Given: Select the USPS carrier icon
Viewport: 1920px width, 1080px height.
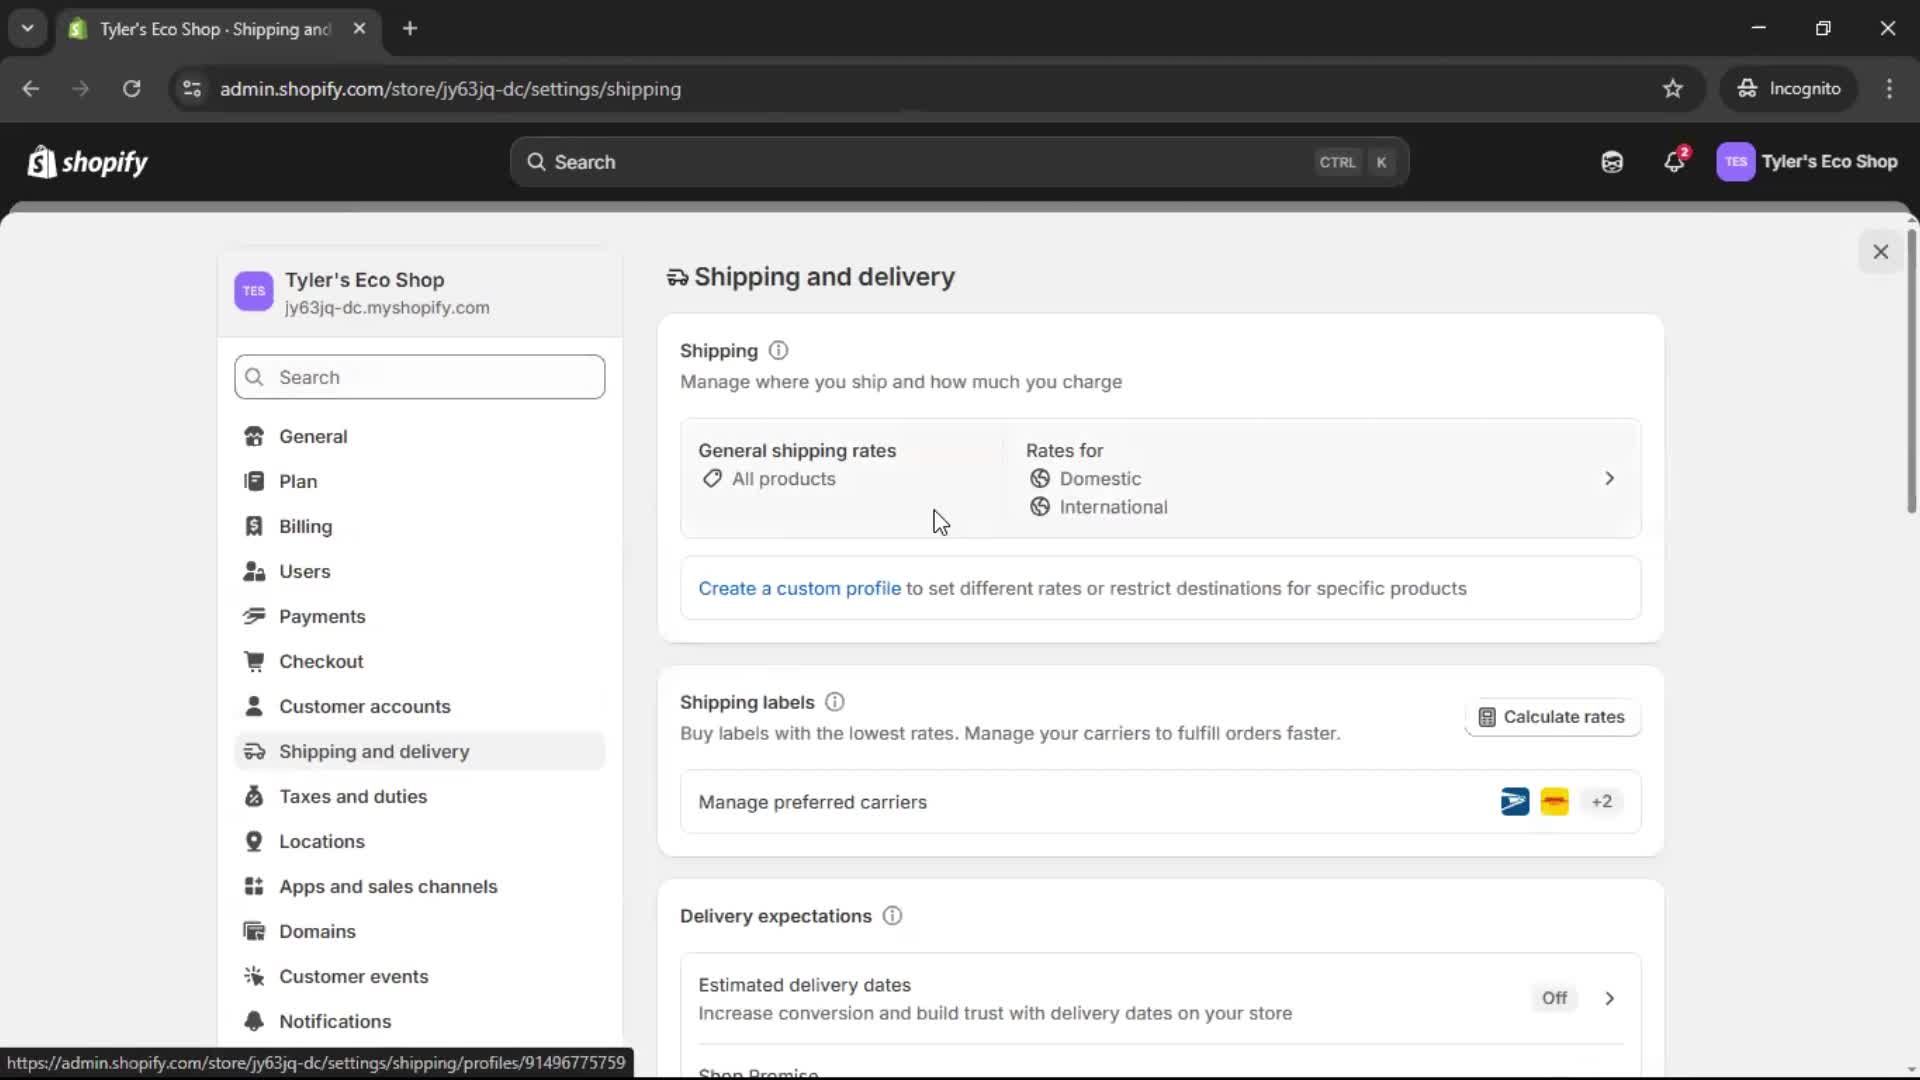Looking at the screenshot, I should point(1514,801).
